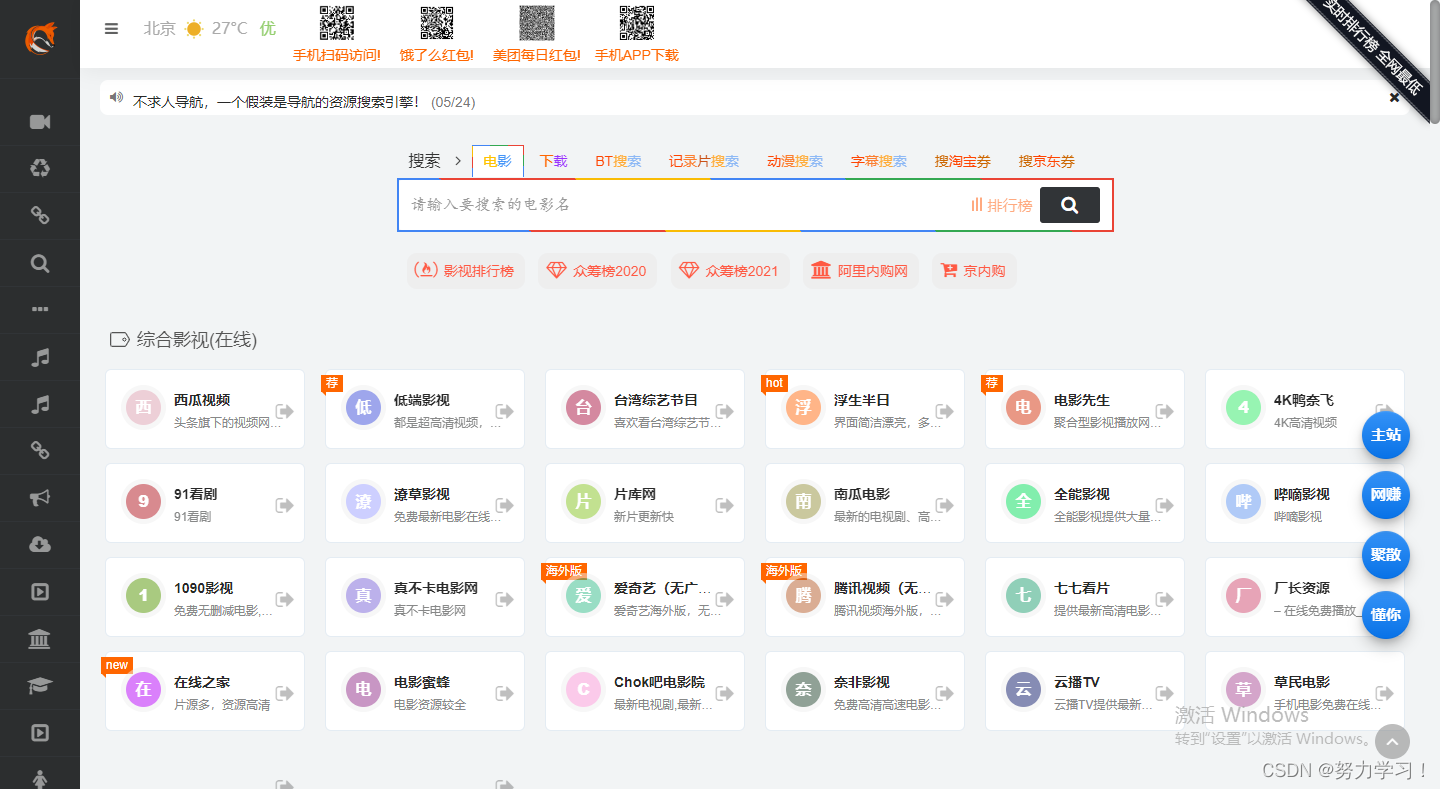Viewport: 1440px width, 789px height.
Task: Click the 饿了么红包 QR code
Action: 437,23
